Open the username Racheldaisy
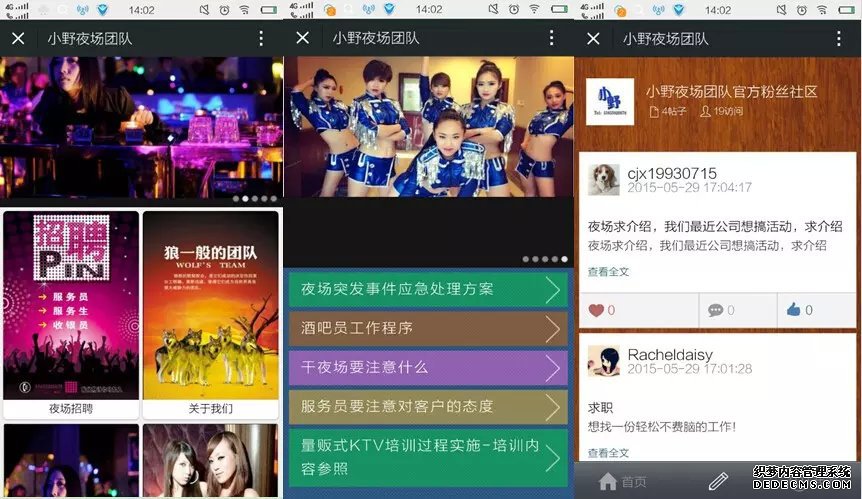862x499 pixels. [x=670, y=355]
